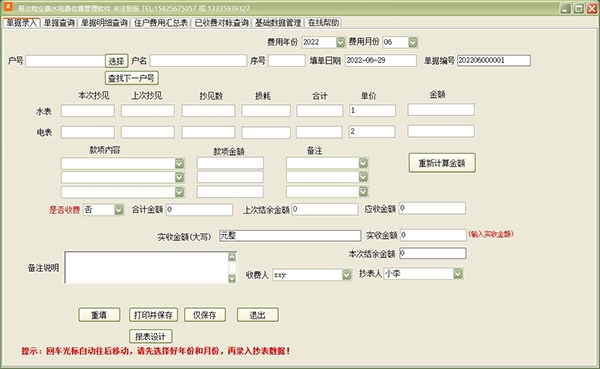Open the 基础数据管理 tab
600x369 pixels.
[278, 23]
